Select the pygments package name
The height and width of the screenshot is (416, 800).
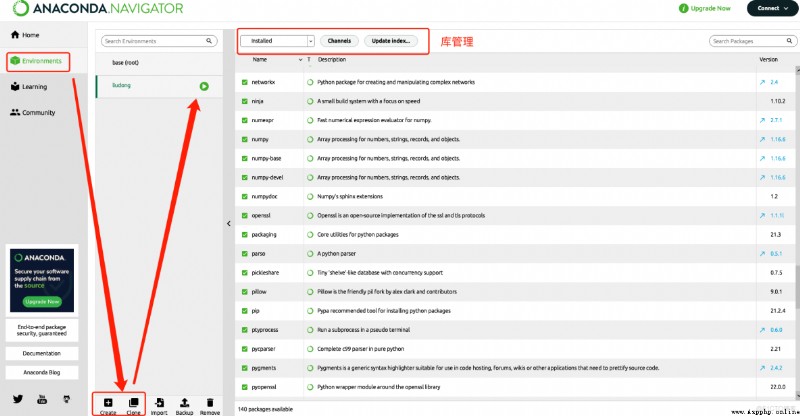pos(264,368)
